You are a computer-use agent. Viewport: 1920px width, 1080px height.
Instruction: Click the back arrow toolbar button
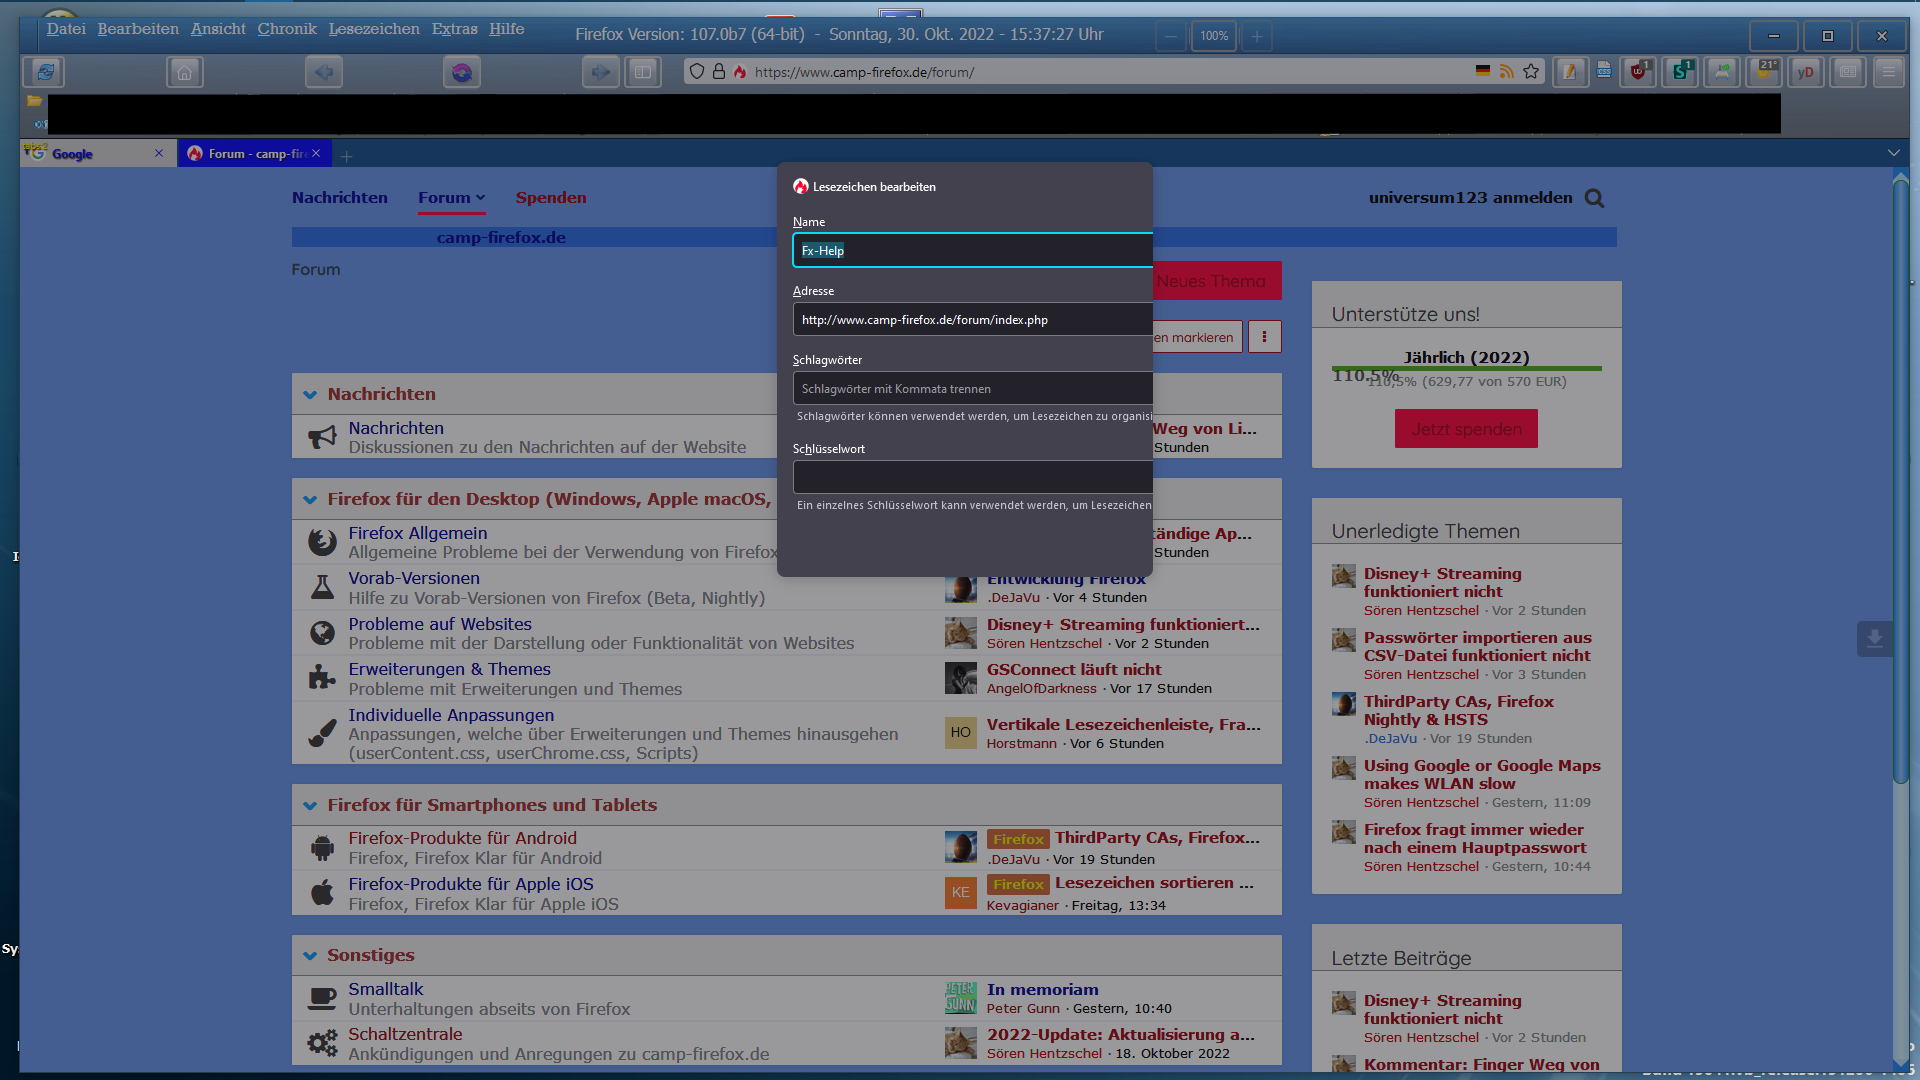[323, 72]
